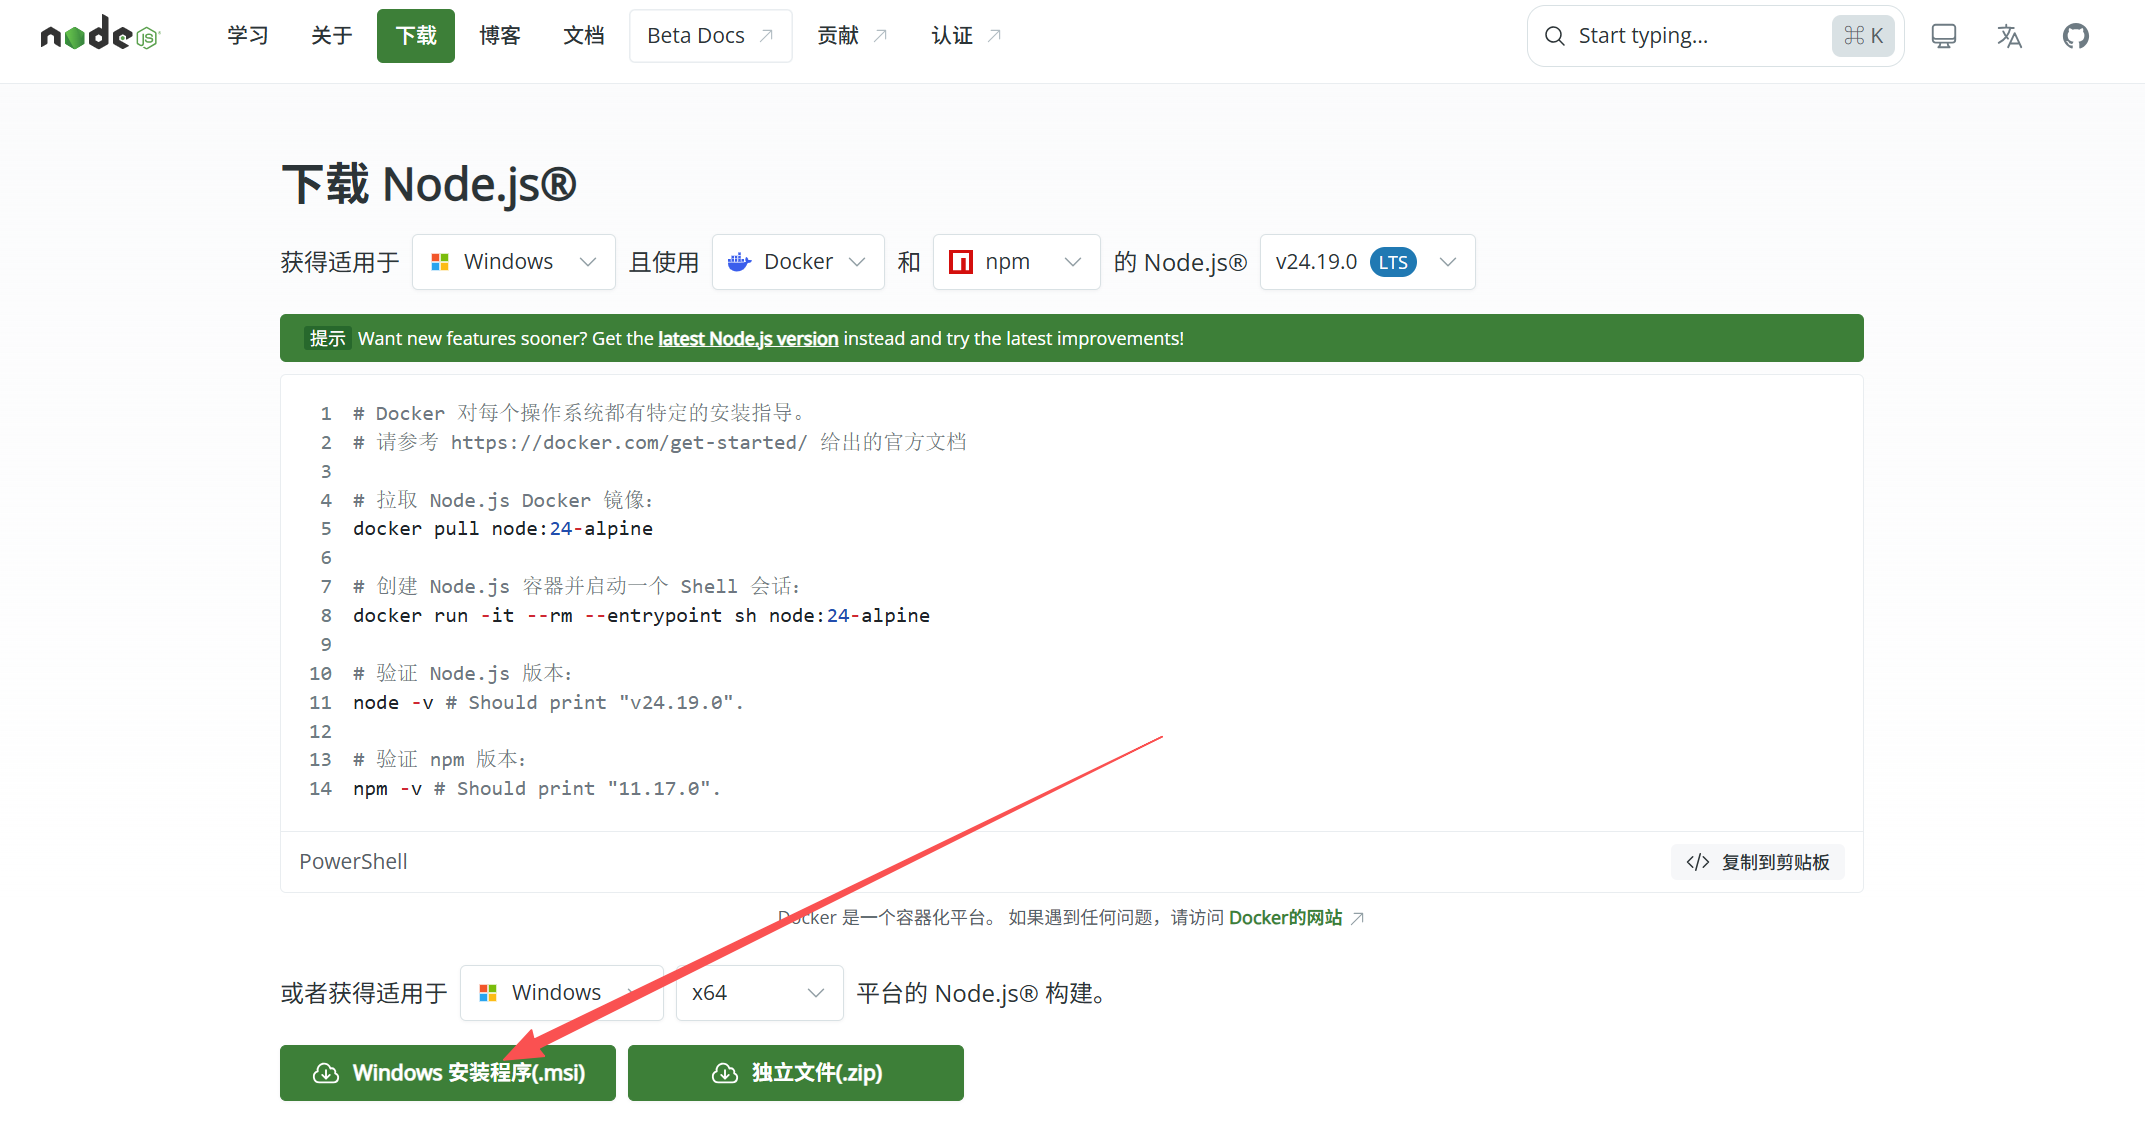2145x1146 pixels.
Task: Open the 博客 page
Action: click(500, 36)
